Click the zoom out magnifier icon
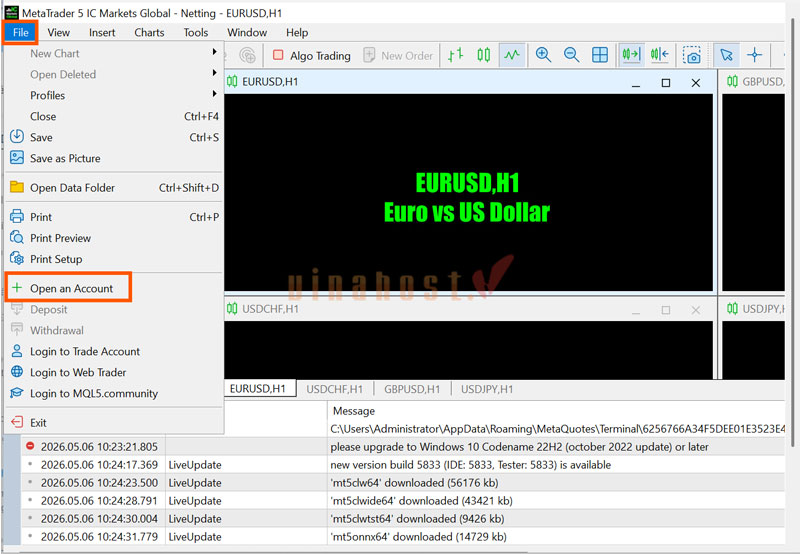Image resolution: width=800 pixels, height=554 pixels. (571, 55)
